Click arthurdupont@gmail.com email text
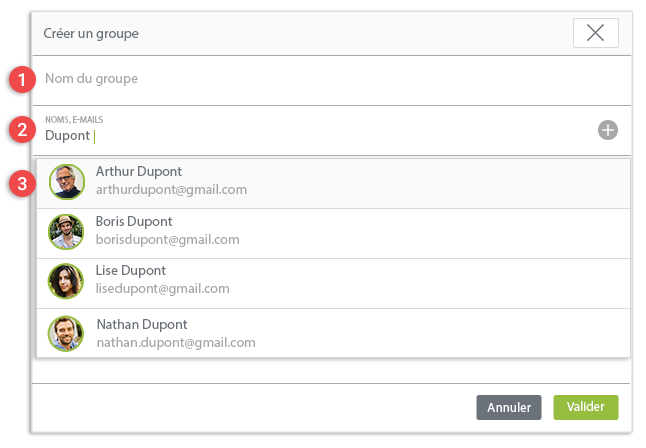This screenshot has width=646, height=448. coord(171,190)
